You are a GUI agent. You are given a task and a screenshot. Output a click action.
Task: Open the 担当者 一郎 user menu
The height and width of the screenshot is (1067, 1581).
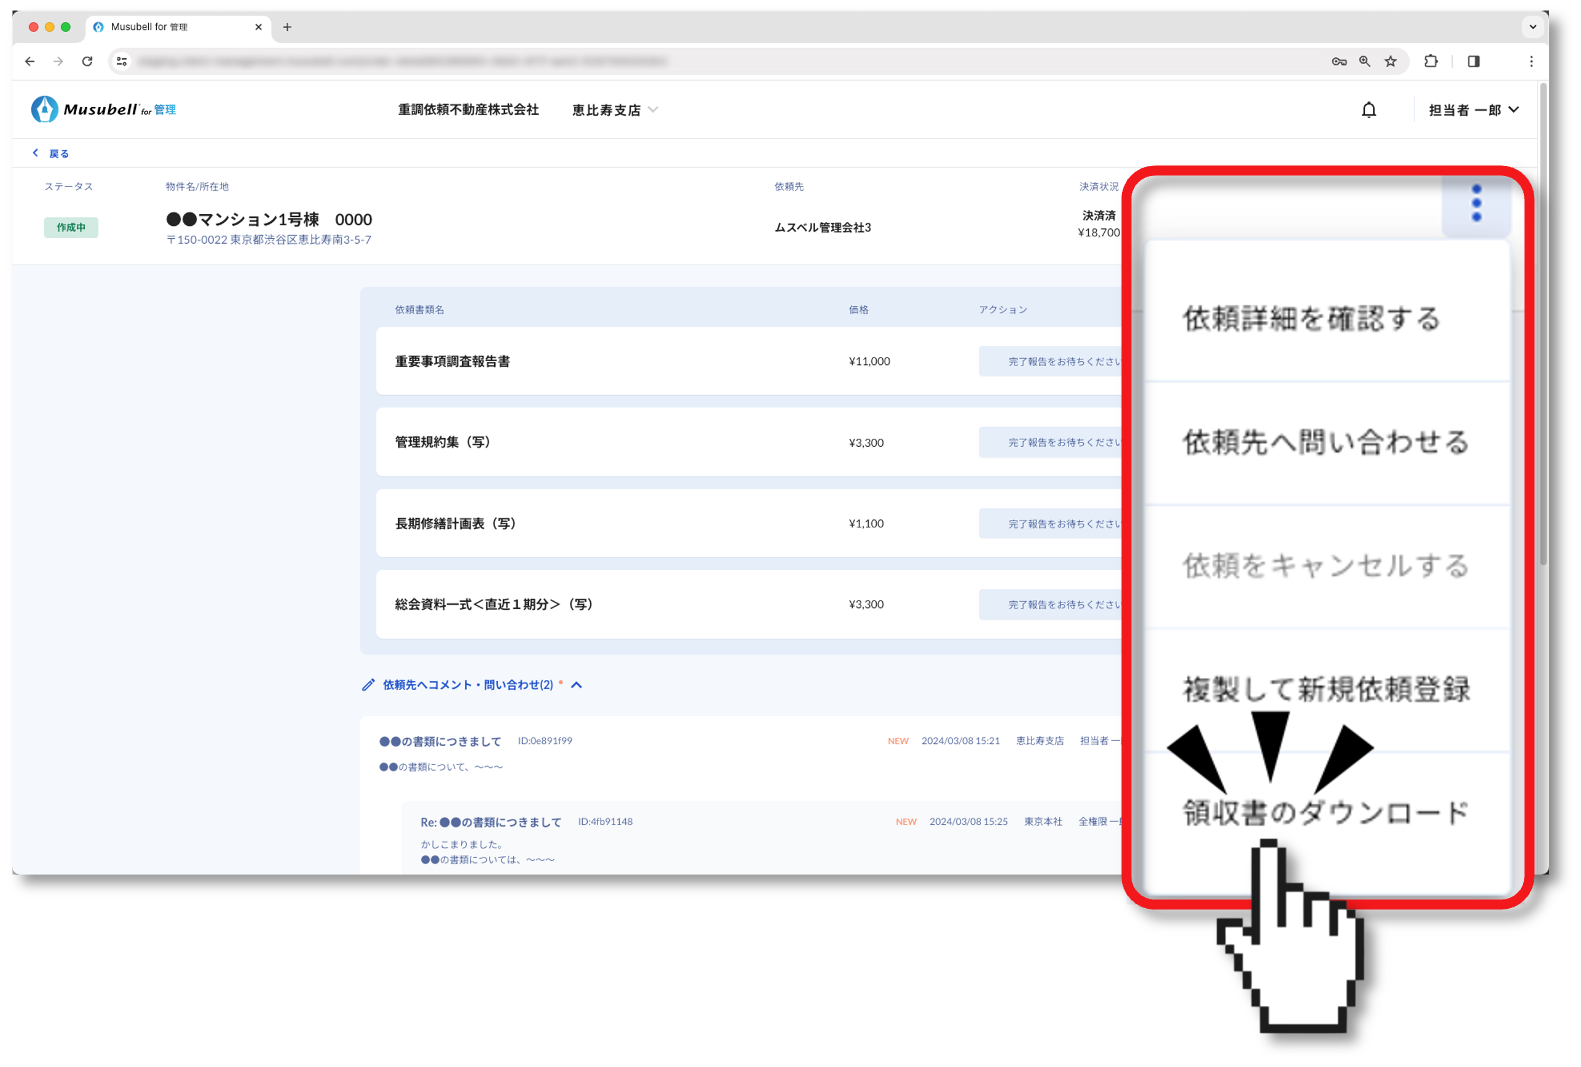(1473, 110)
